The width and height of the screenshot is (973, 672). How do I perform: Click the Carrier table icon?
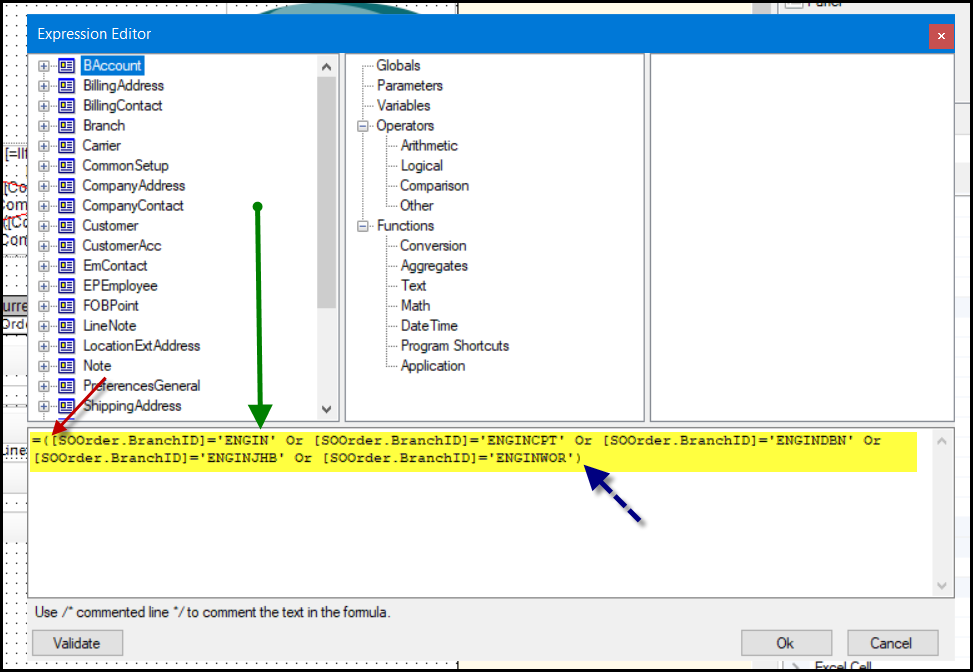click(67, 146)
